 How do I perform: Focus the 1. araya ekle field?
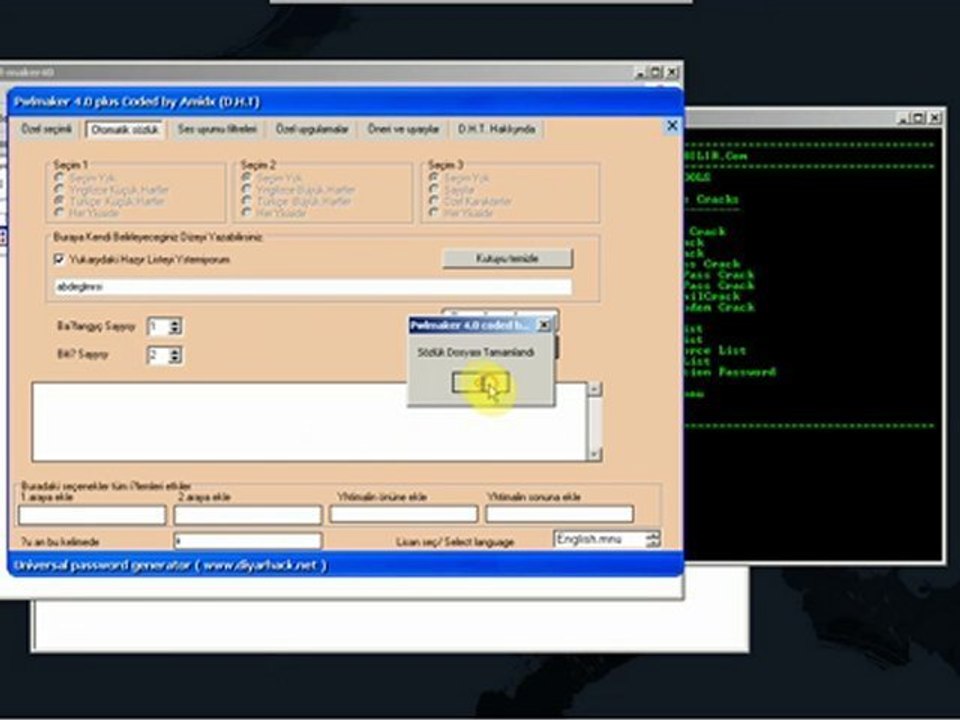92,514
